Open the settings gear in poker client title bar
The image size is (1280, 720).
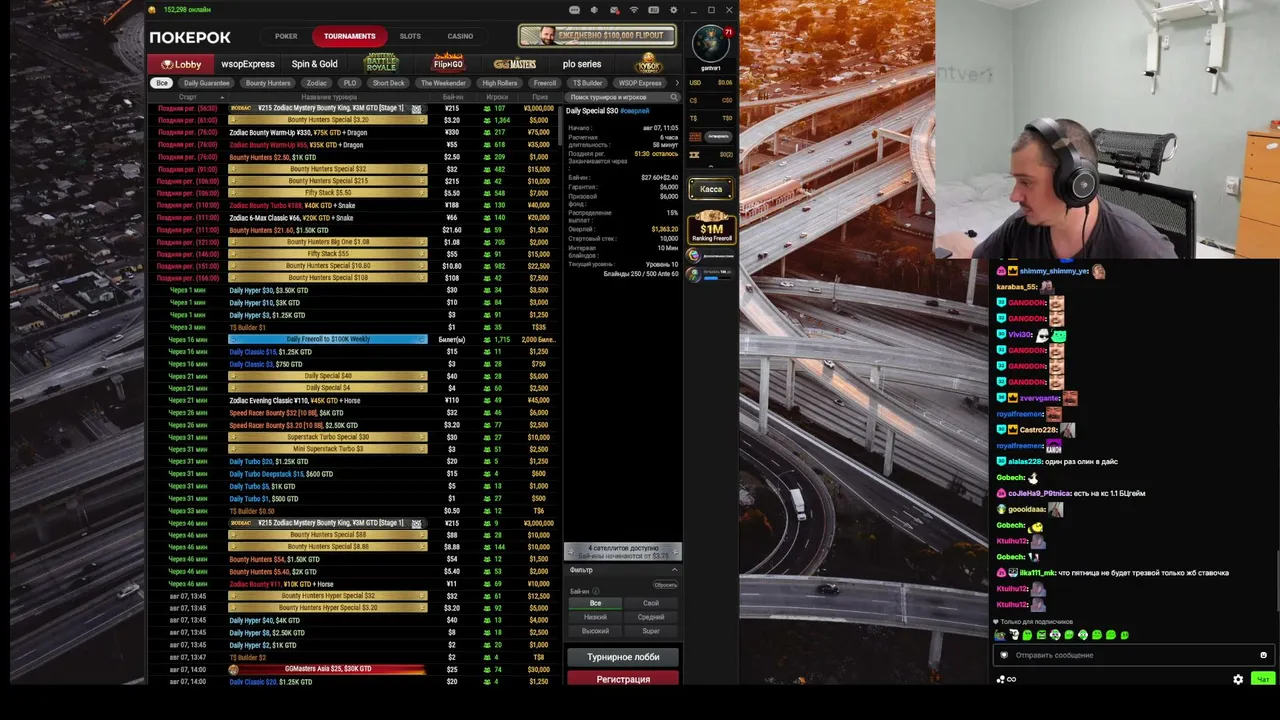pos(673,10)
